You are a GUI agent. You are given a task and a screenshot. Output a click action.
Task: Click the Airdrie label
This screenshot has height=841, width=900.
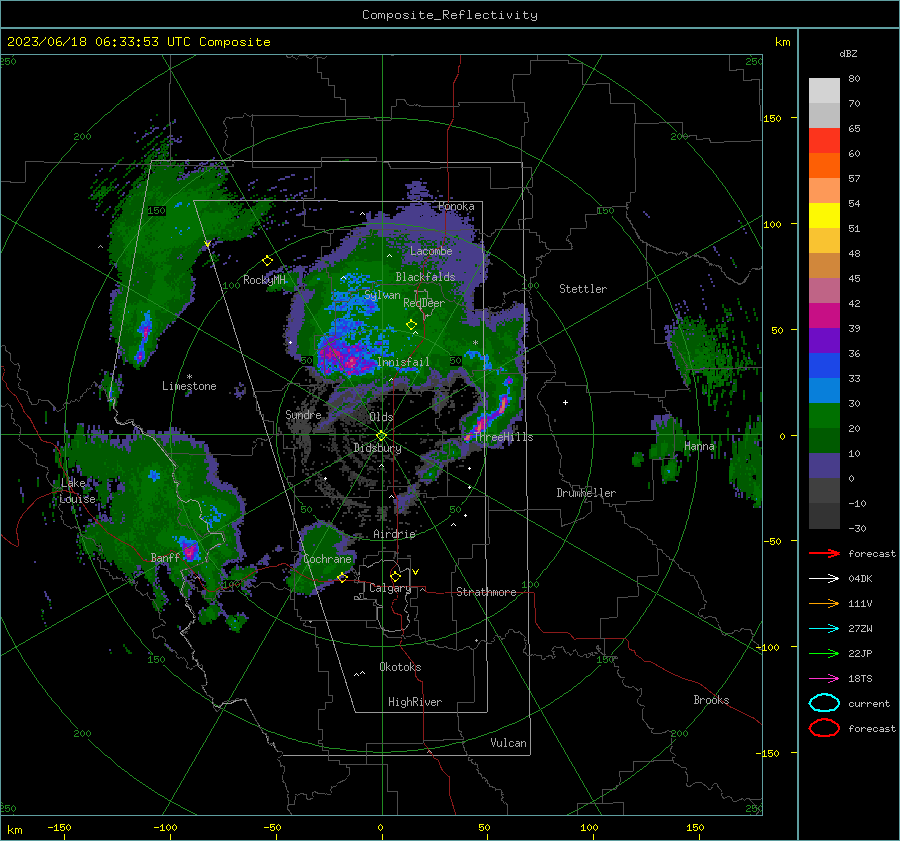[x=394, y=534]
